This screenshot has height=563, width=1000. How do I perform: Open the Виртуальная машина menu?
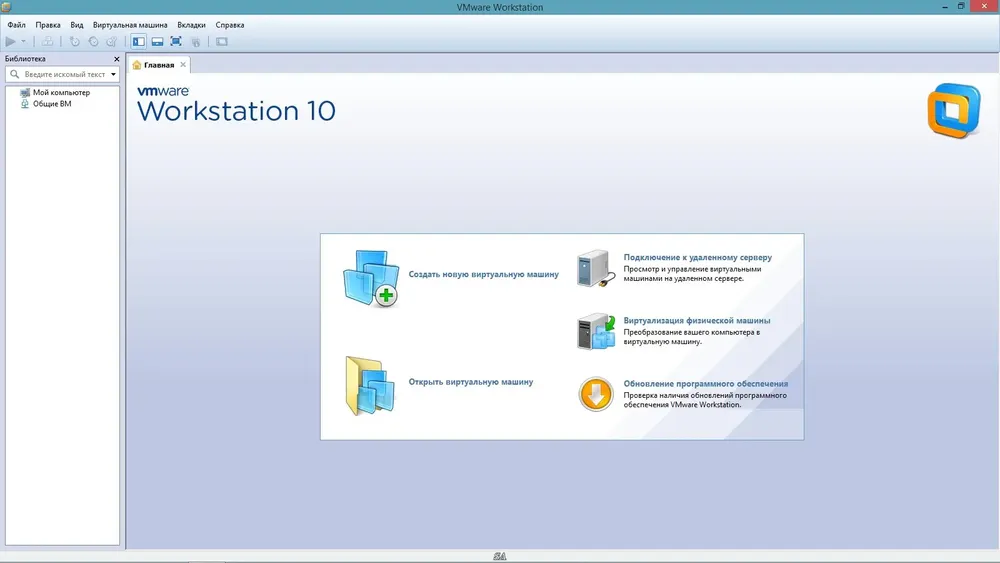click(x=130, y=25)
